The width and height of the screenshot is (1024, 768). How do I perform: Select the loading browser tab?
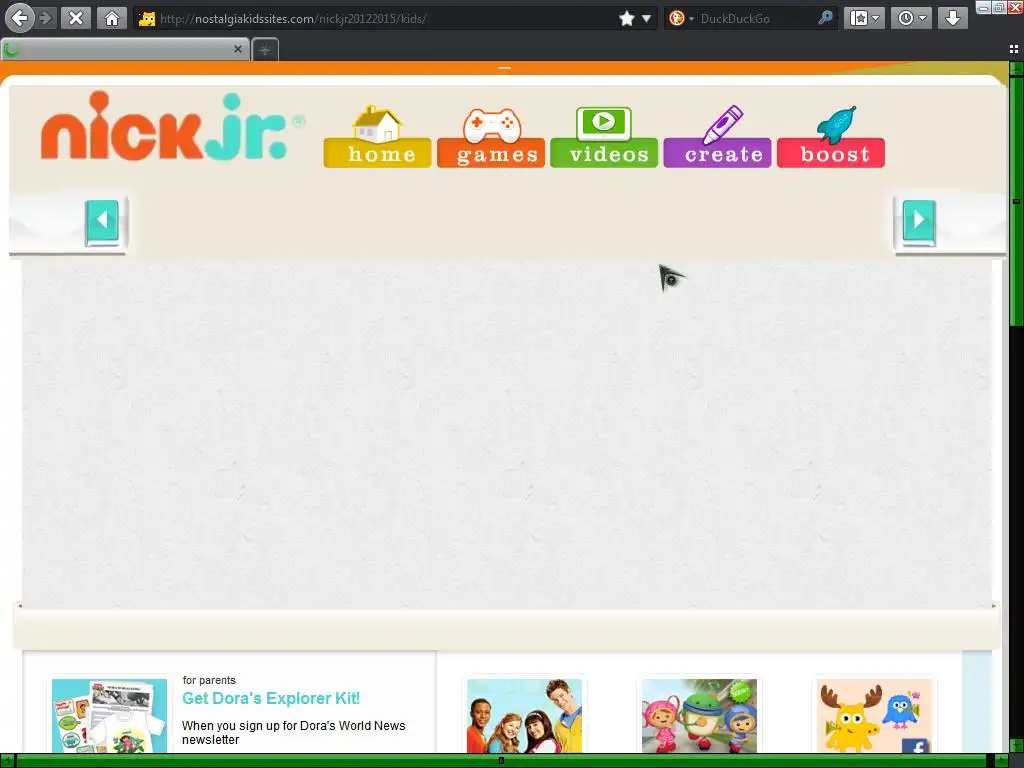125,49
